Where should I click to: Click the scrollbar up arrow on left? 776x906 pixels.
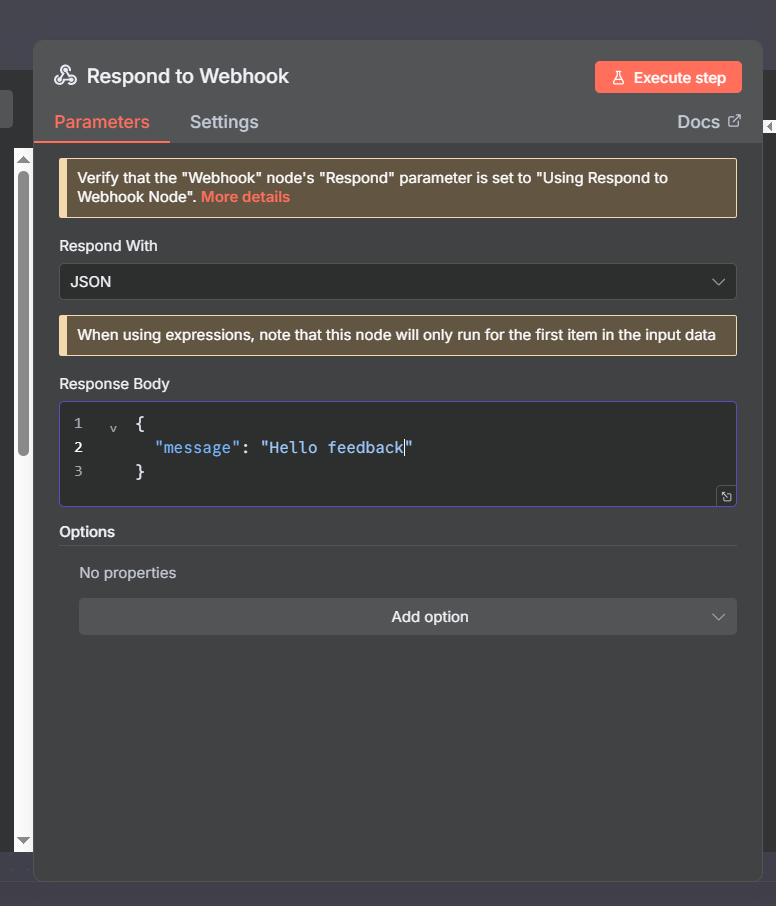[x=23, y=157]
